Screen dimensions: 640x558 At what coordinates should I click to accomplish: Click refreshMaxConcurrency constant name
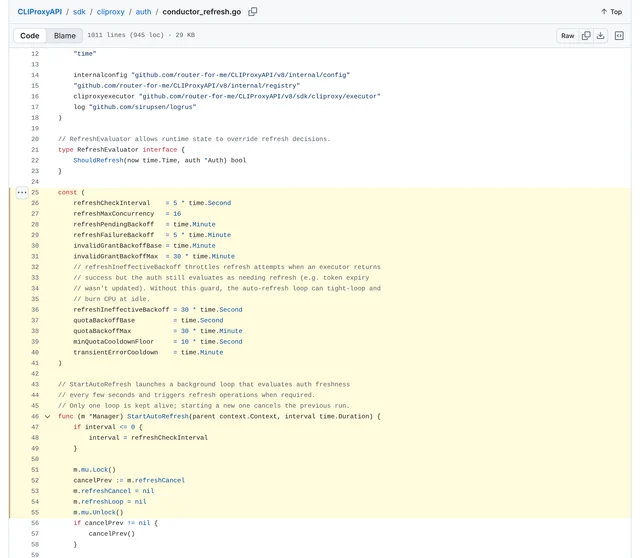(x=114, y=213)
